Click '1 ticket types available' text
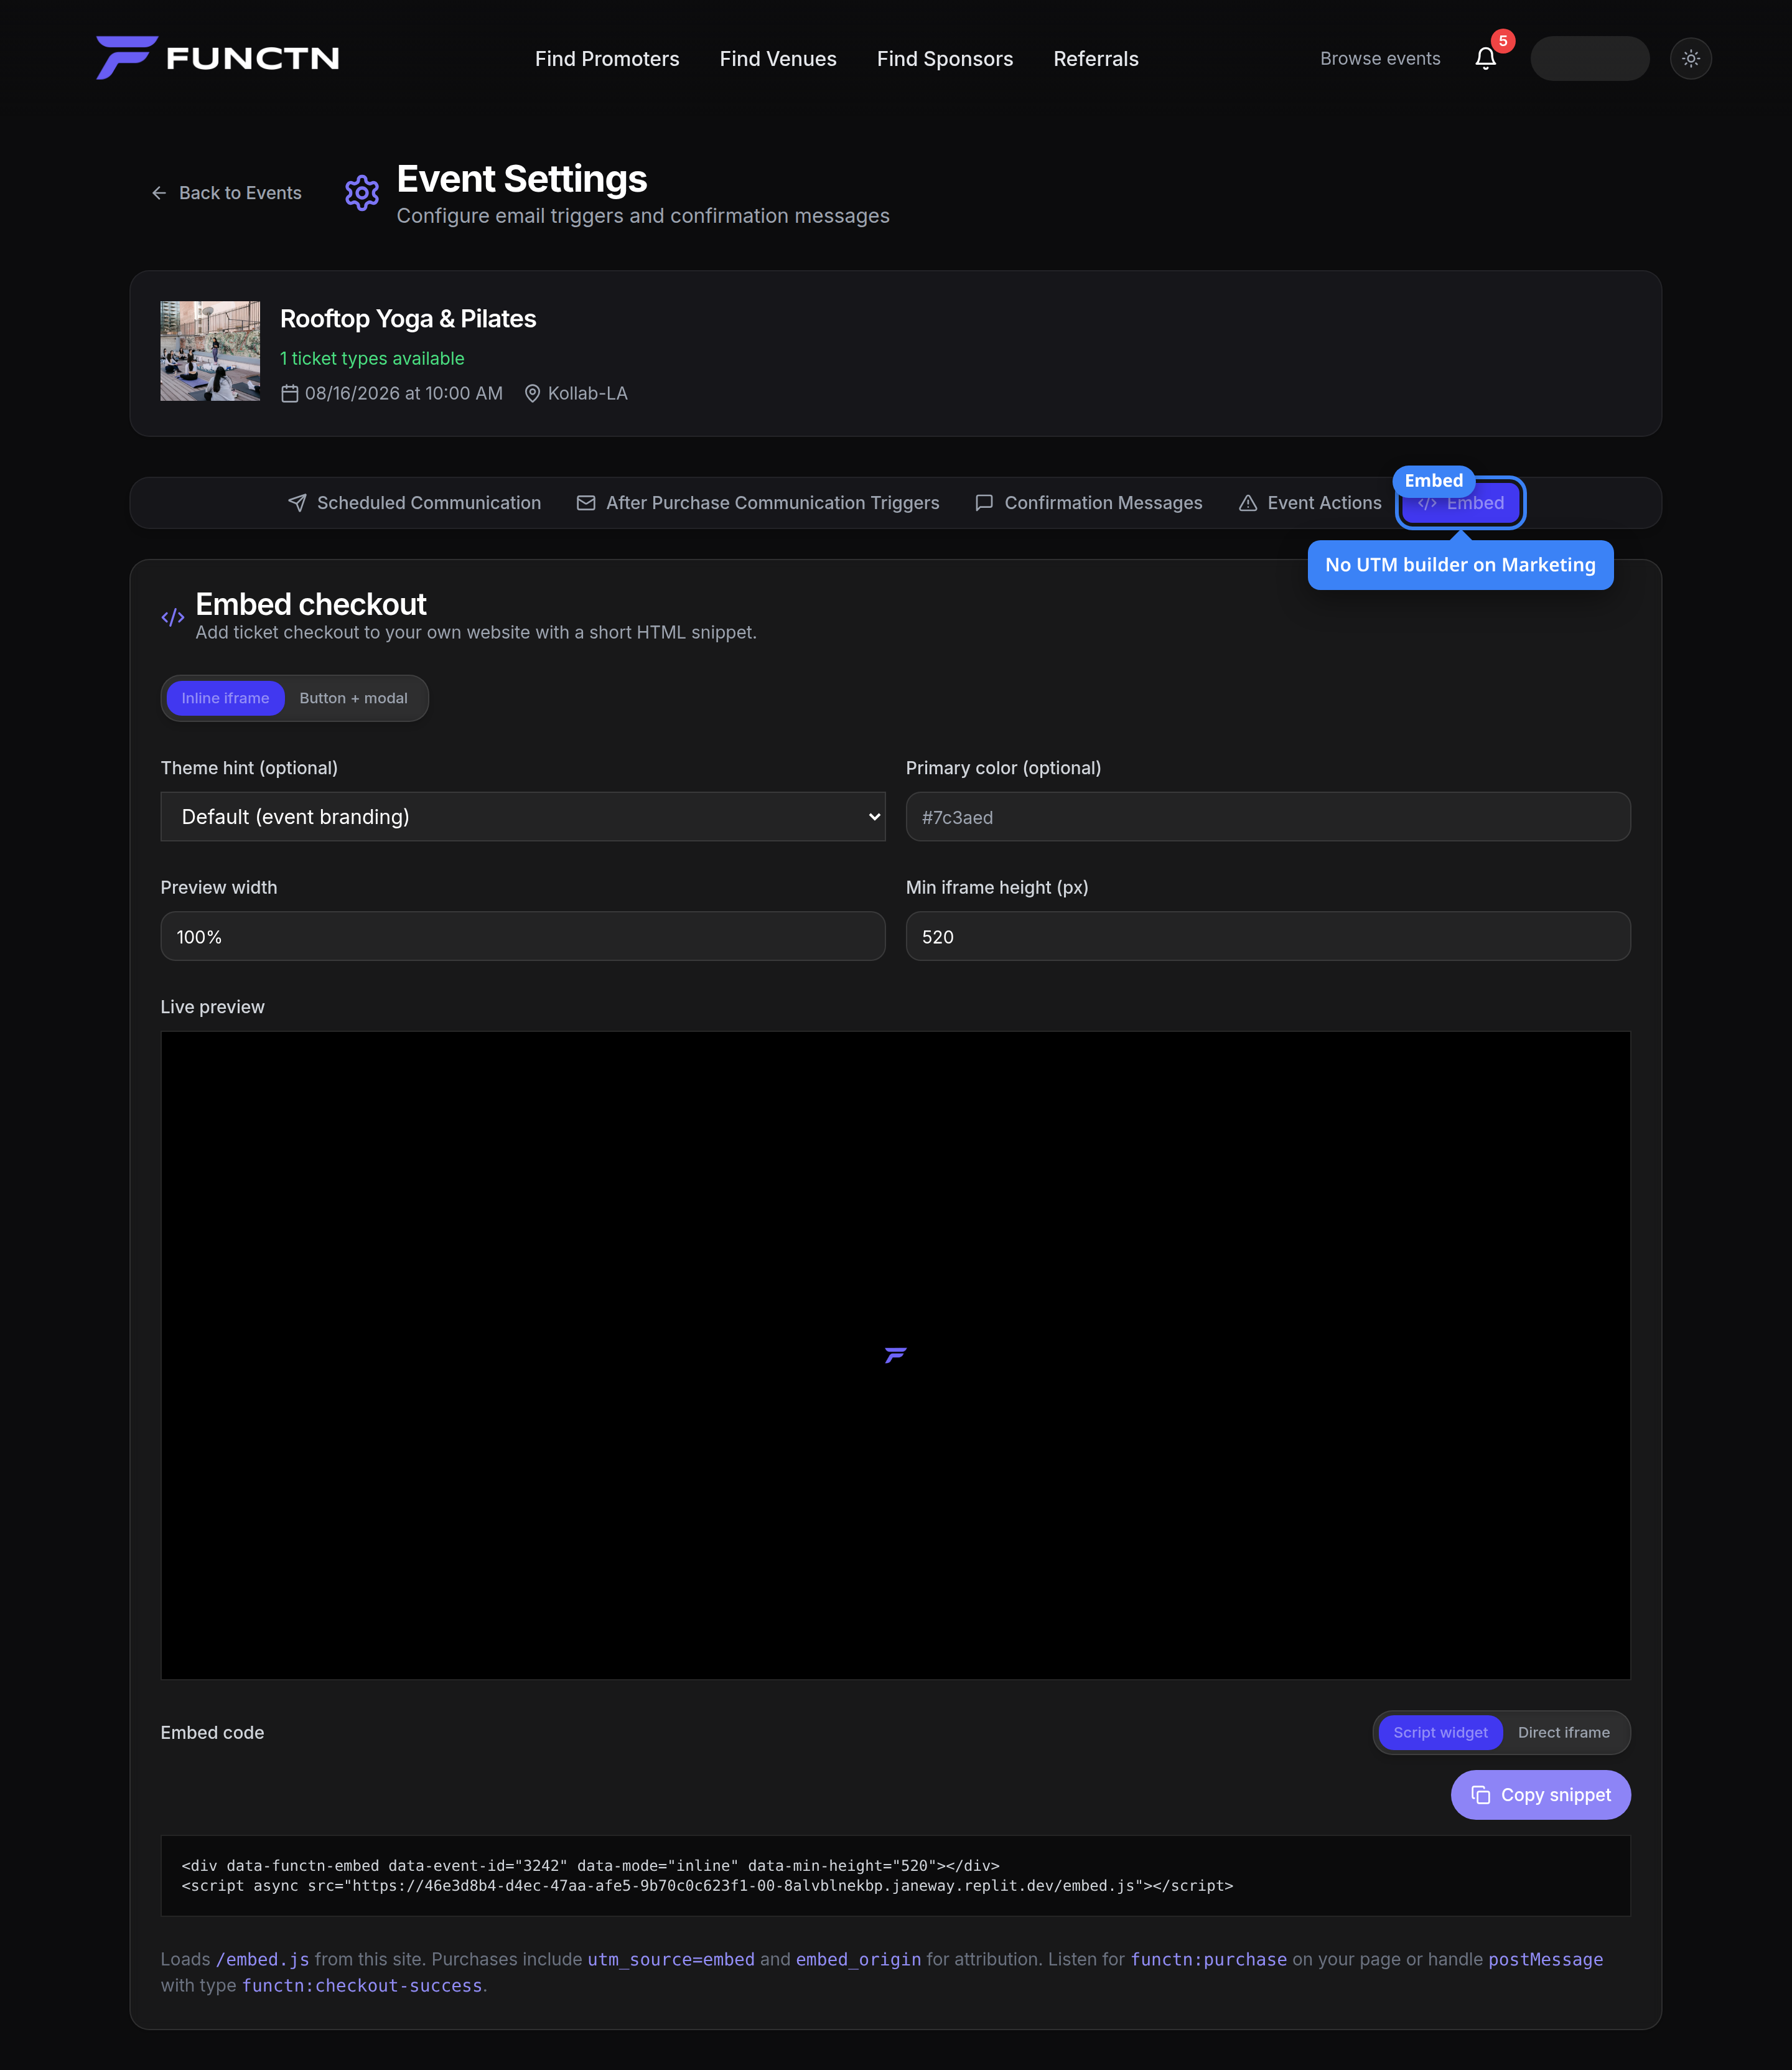 (x=372, y=358)
